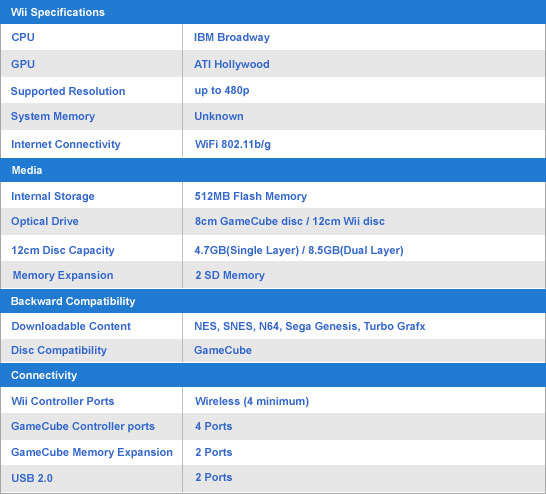Click the 2 SD Memory value
The height and width of the screenshot is (494, 546).
point(230,275)
